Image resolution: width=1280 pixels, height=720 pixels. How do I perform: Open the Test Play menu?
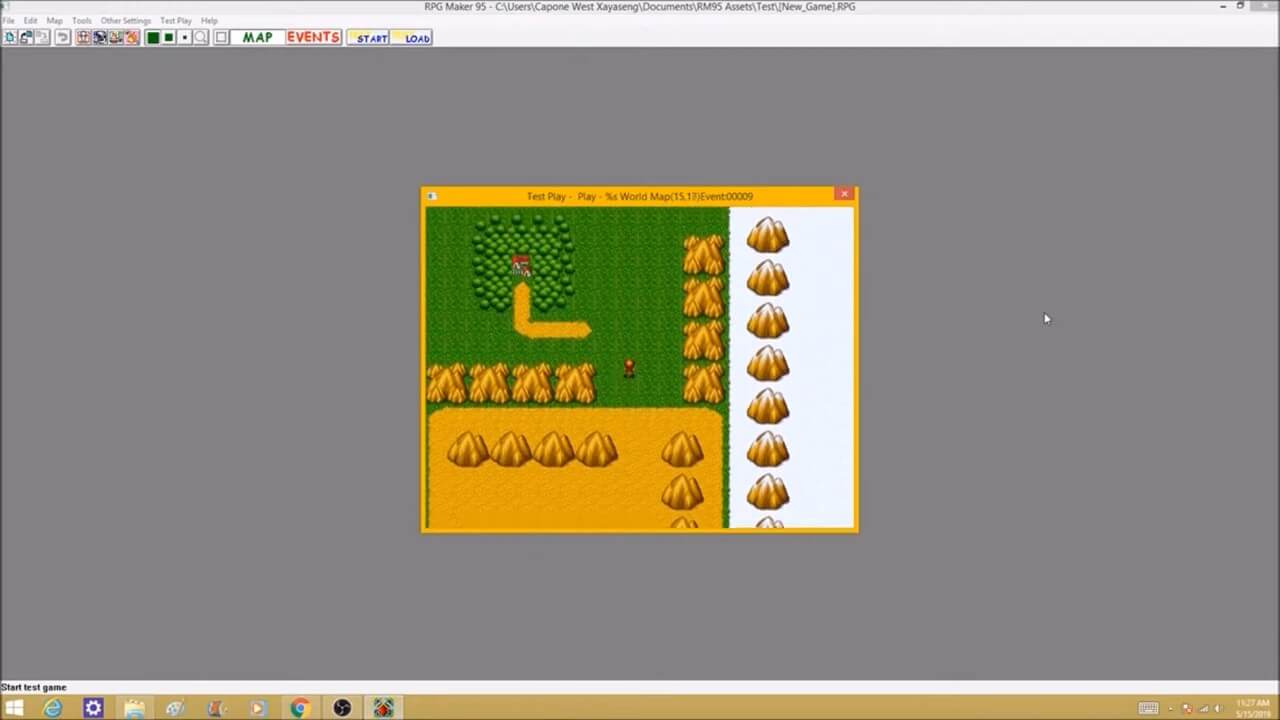tap(176, 20)
